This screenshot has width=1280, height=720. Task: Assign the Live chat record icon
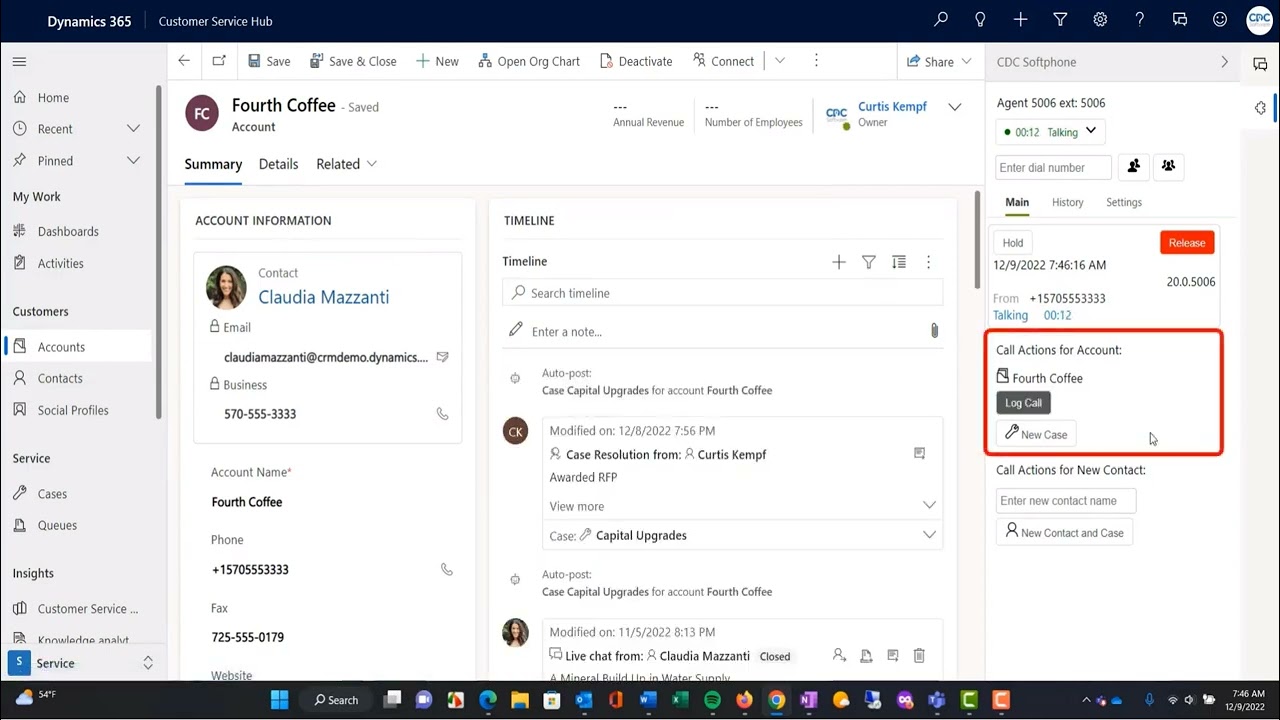click(x=839, y=656)
